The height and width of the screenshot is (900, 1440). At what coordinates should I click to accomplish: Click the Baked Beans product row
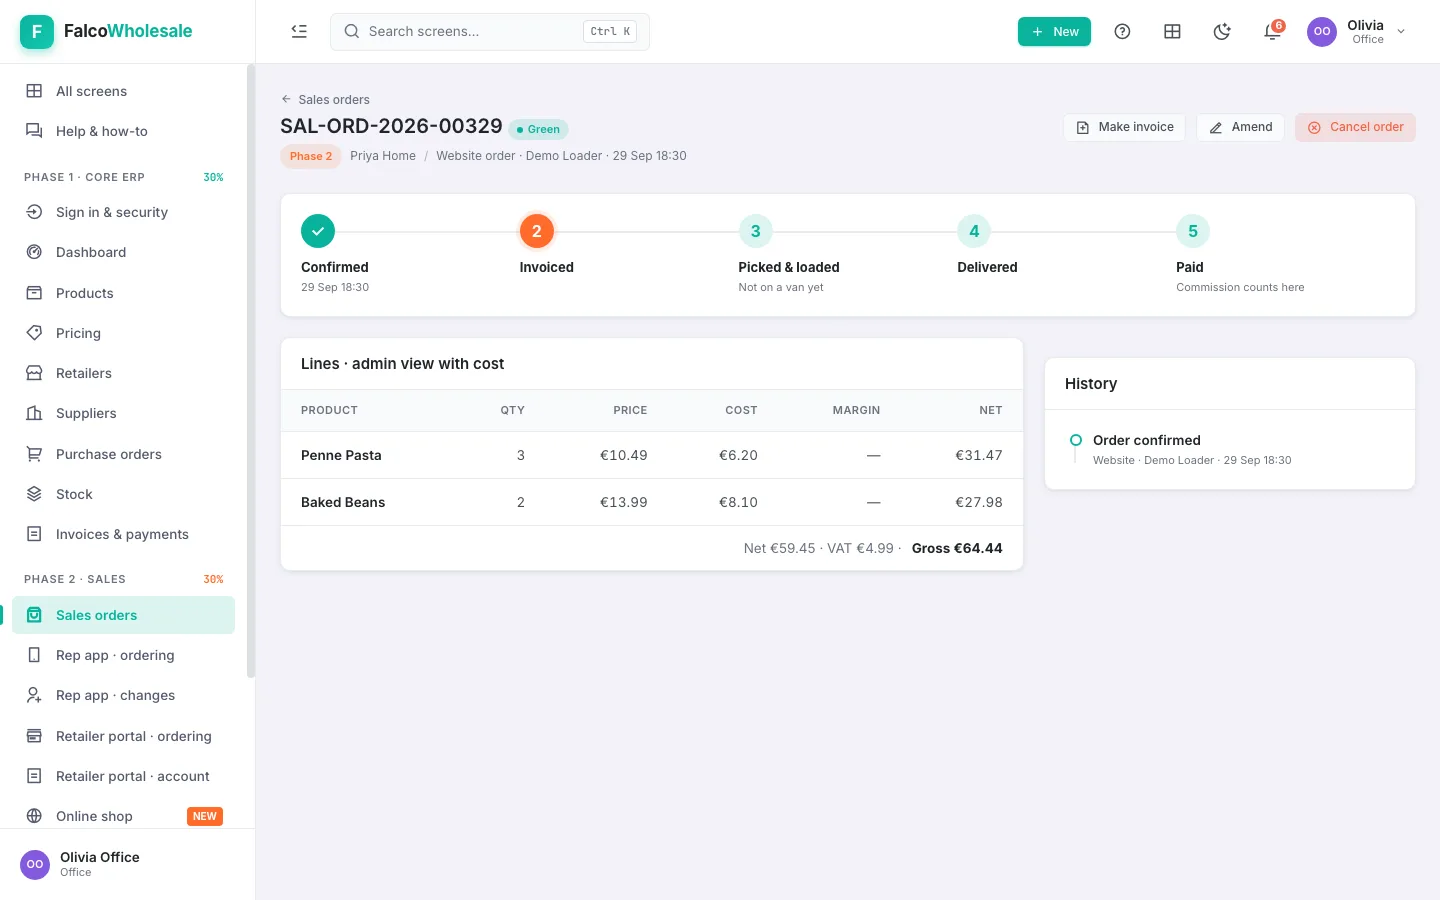pos(652,502)
